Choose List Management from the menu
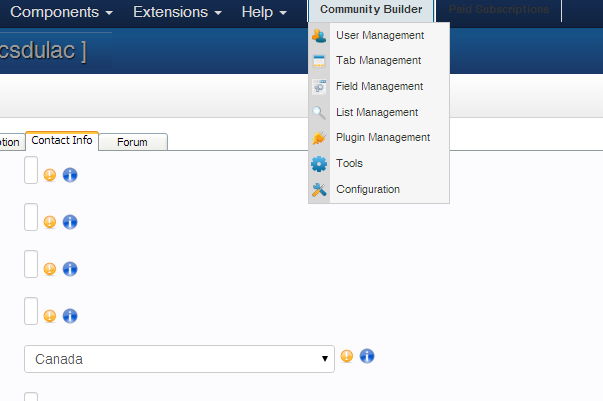This screenshot has height=401, width=603. (379, 112)
